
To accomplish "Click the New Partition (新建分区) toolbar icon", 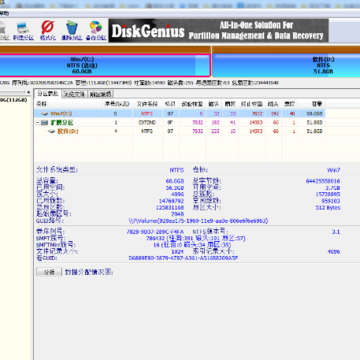I will (23, 31).
